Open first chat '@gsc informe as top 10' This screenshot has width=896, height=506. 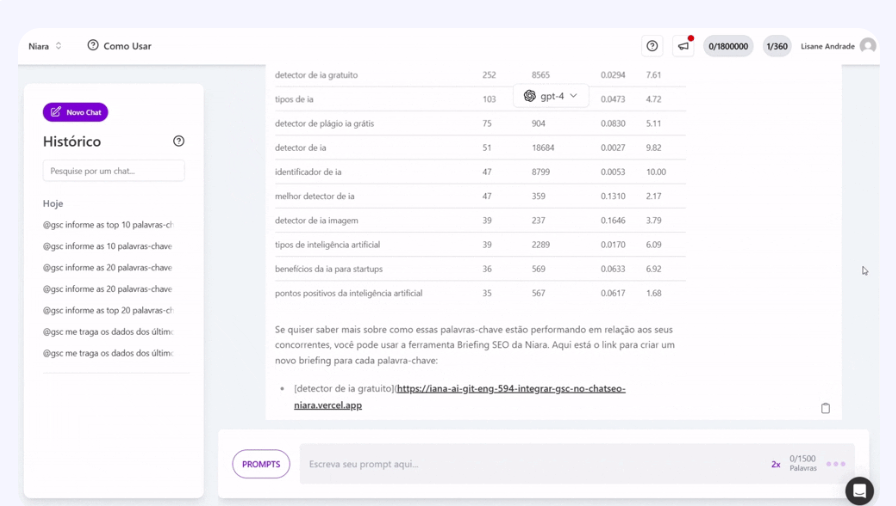[108, 225]
